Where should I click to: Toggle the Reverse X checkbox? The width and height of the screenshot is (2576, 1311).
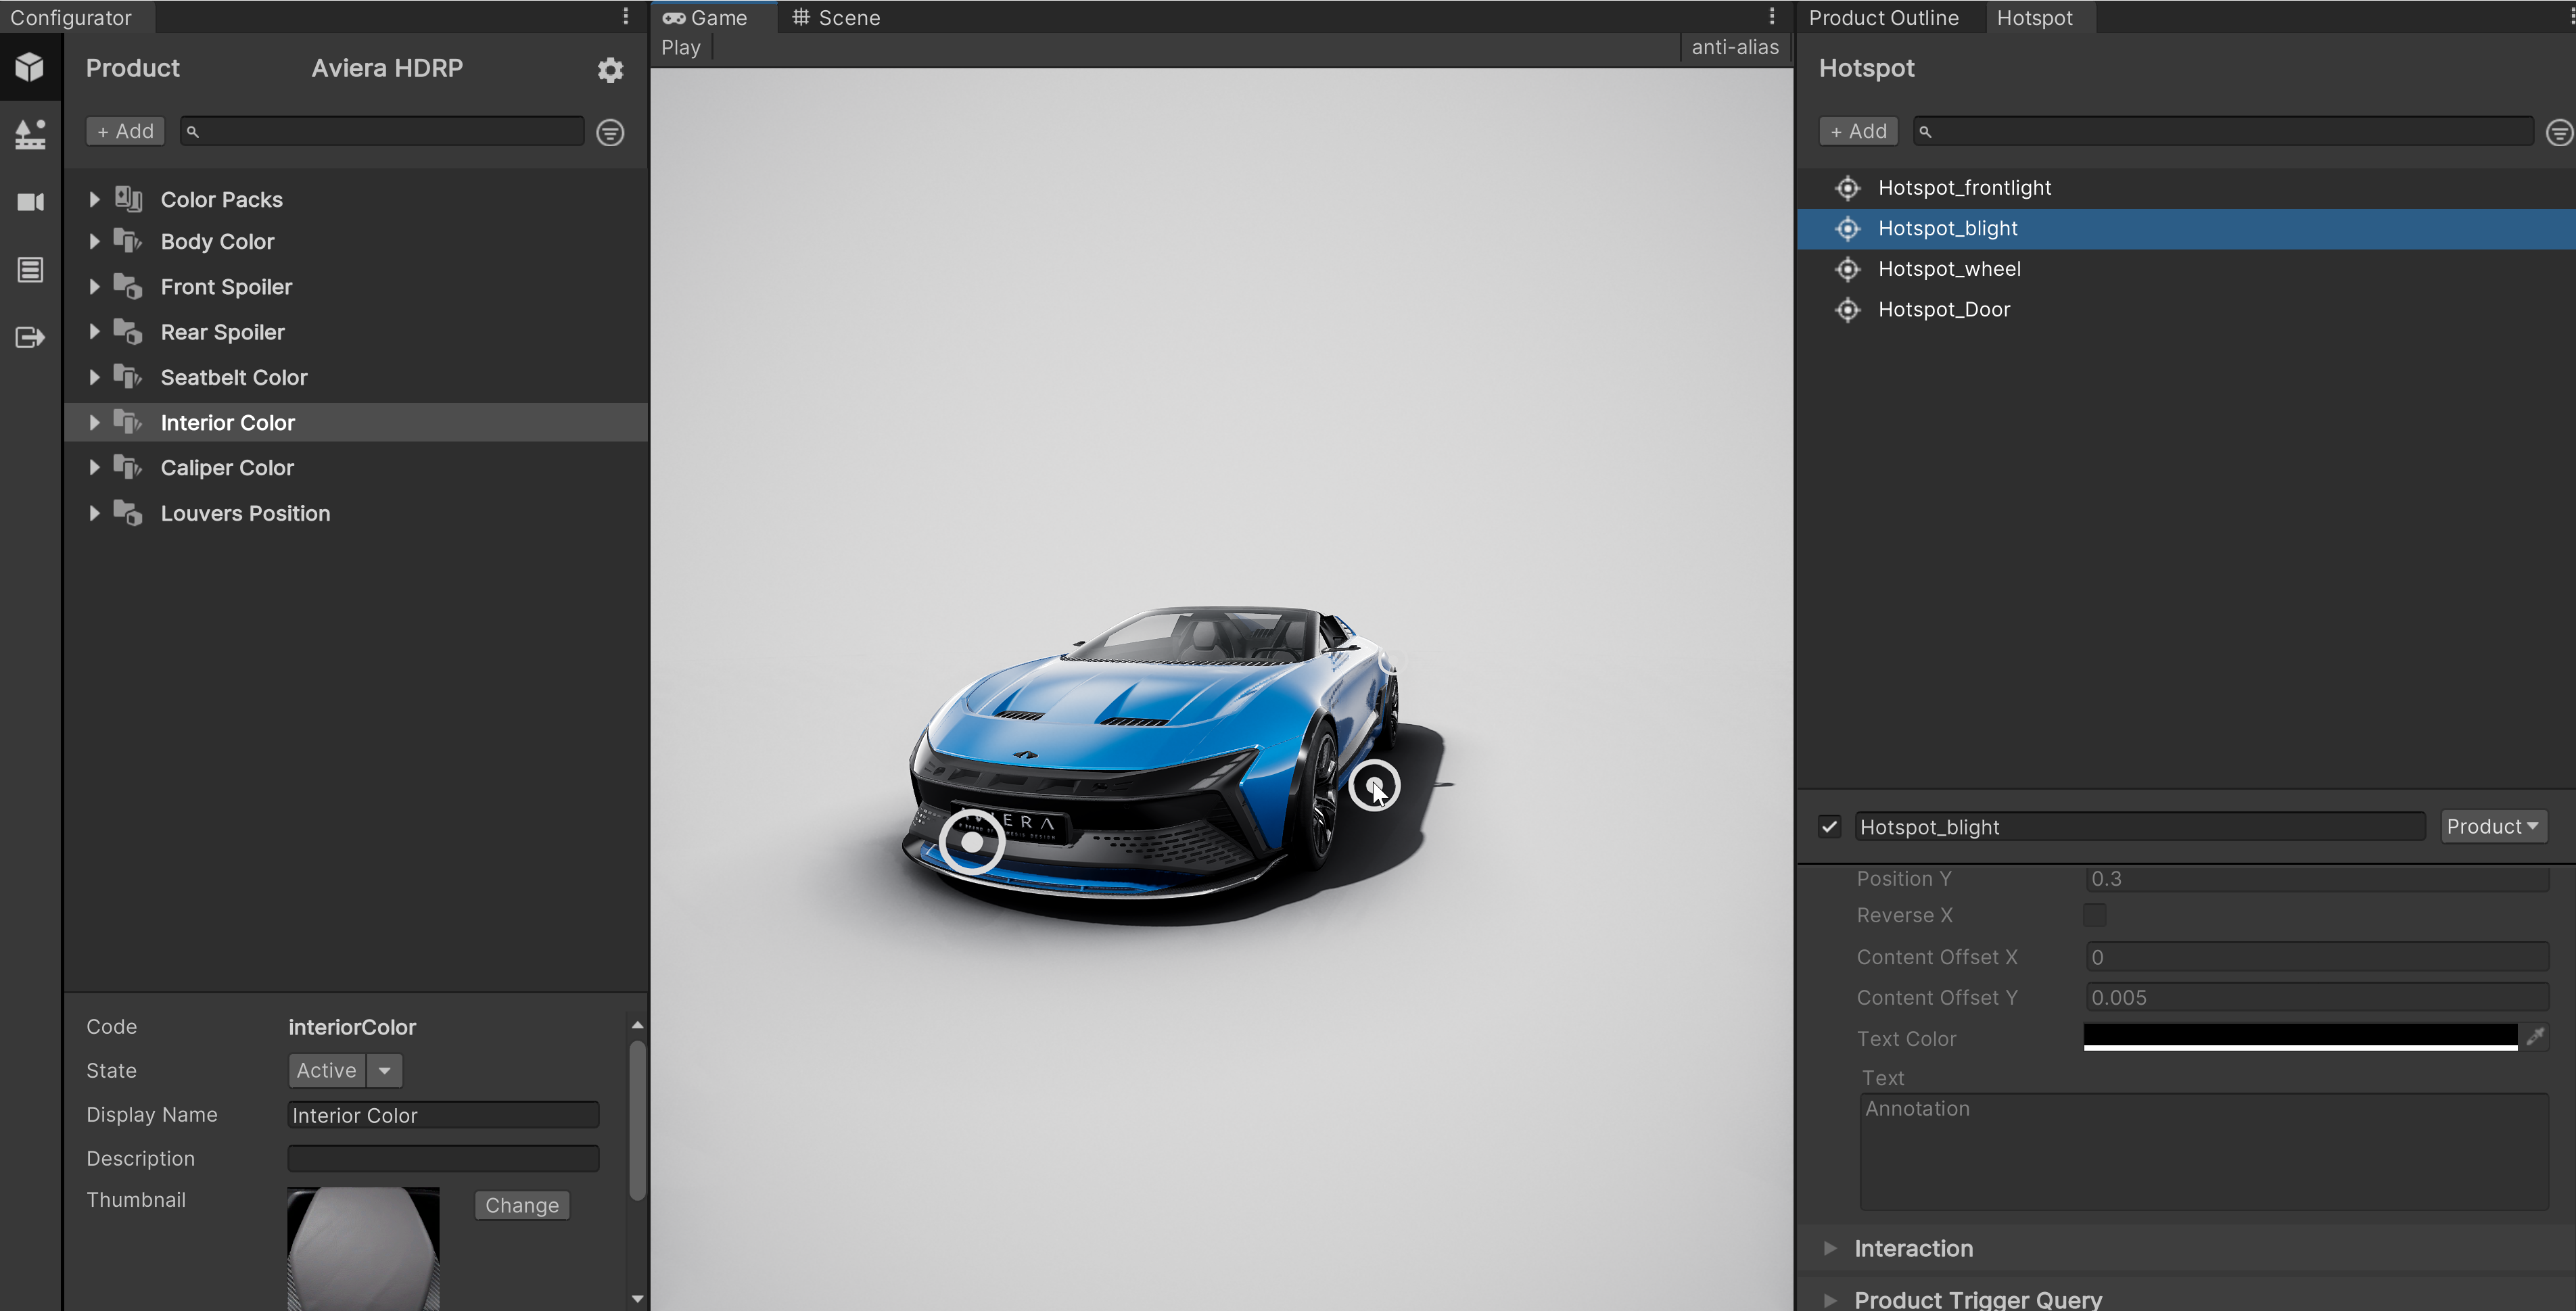pyautogui.click(x=2094, y=915)
